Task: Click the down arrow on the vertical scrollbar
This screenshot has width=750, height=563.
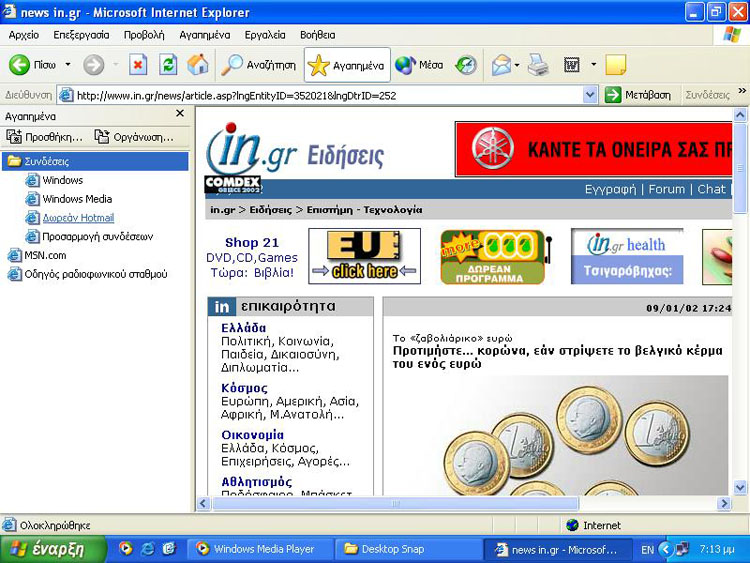Action: (740, 488)
